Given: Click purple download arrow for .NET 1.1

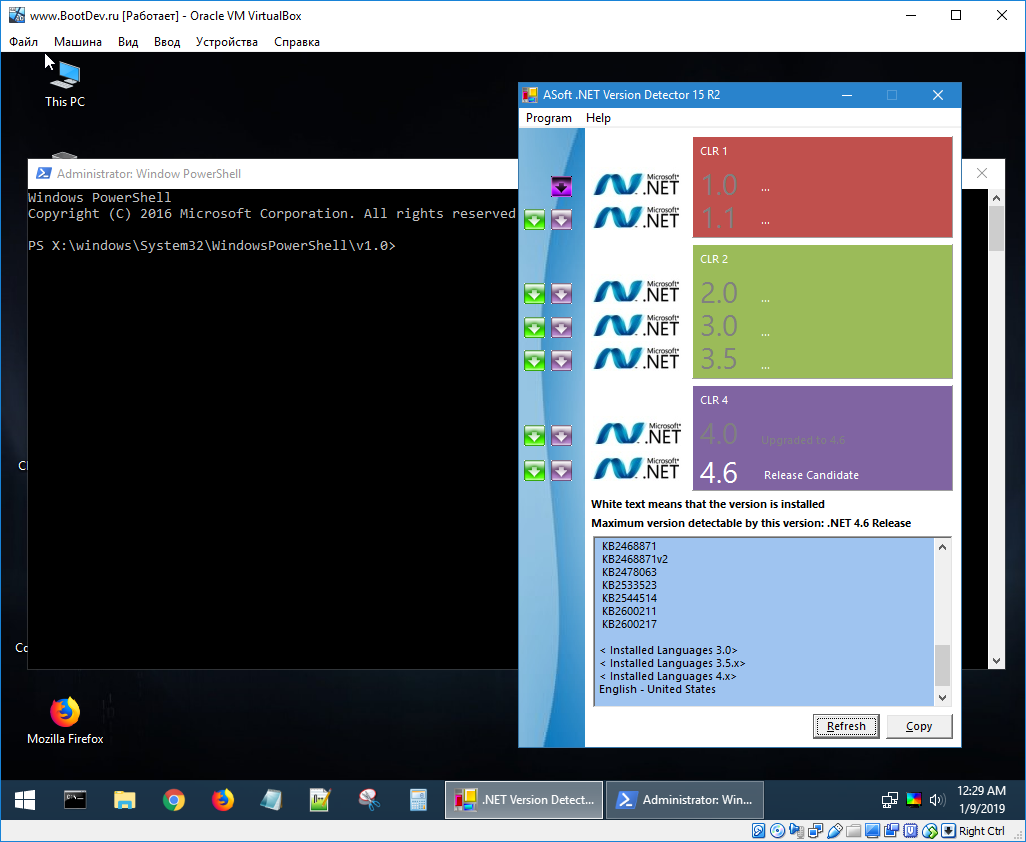Looking at the screenshot, I should (x=561, y=220).
